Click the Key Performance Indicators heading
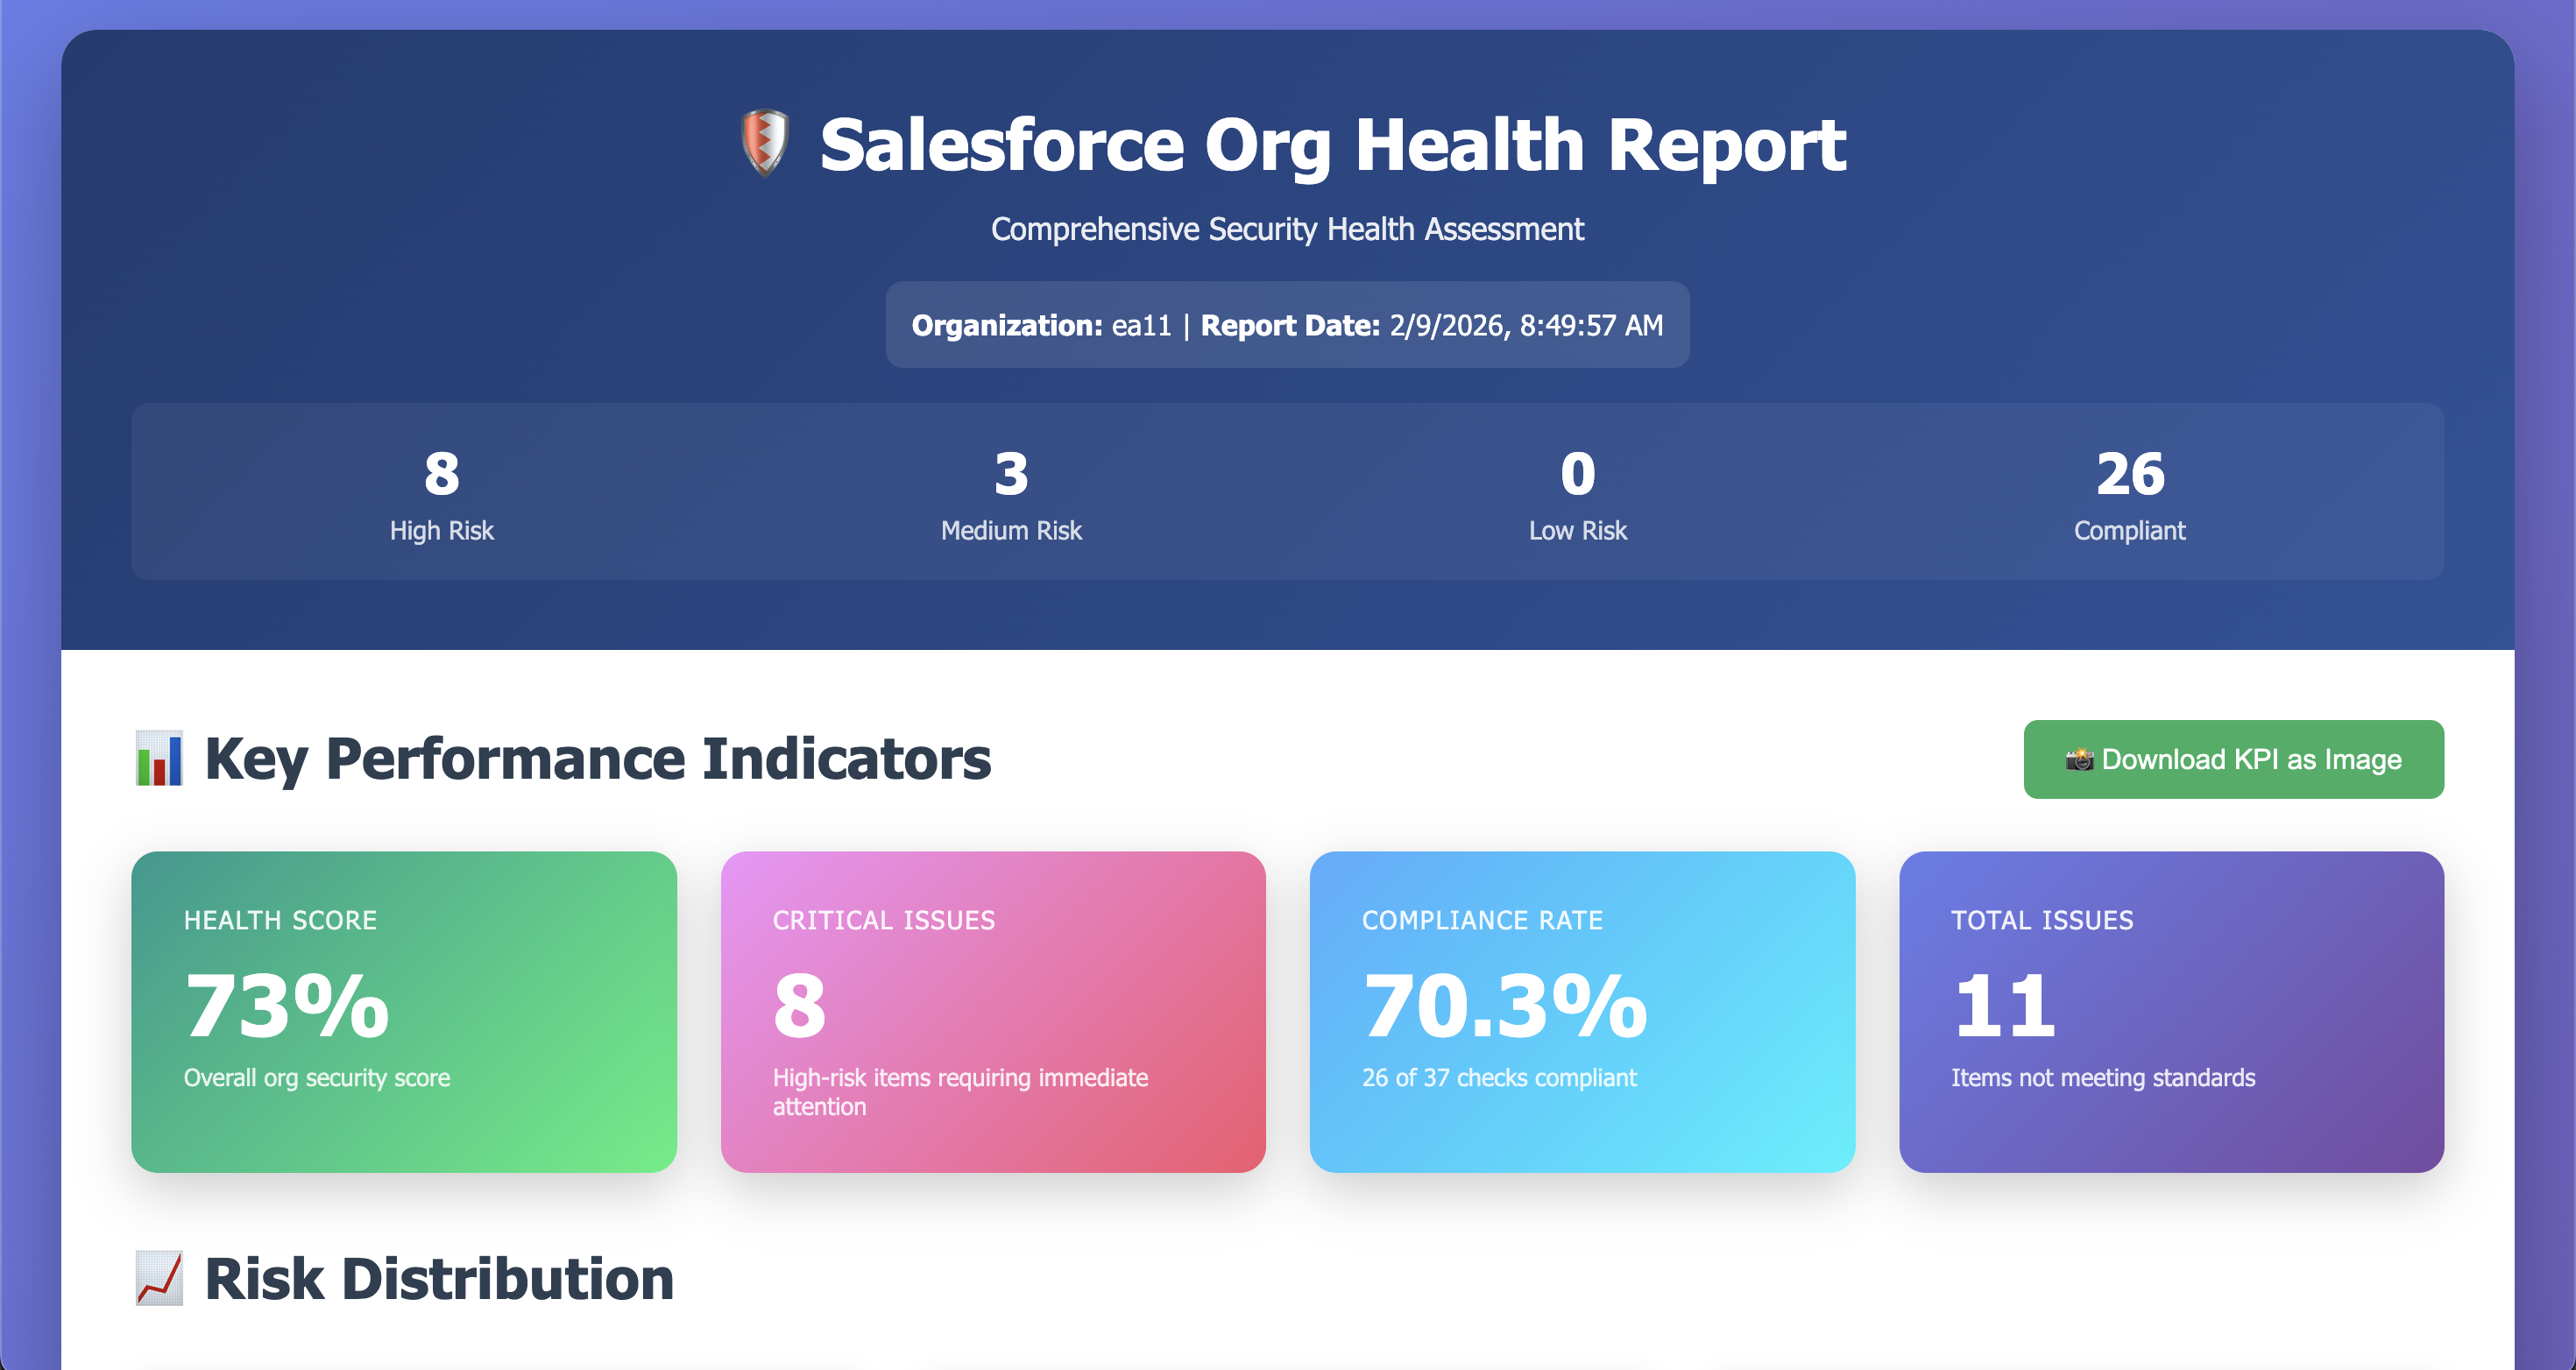This screenshot has width=2576, height=1370. [597, 759]
